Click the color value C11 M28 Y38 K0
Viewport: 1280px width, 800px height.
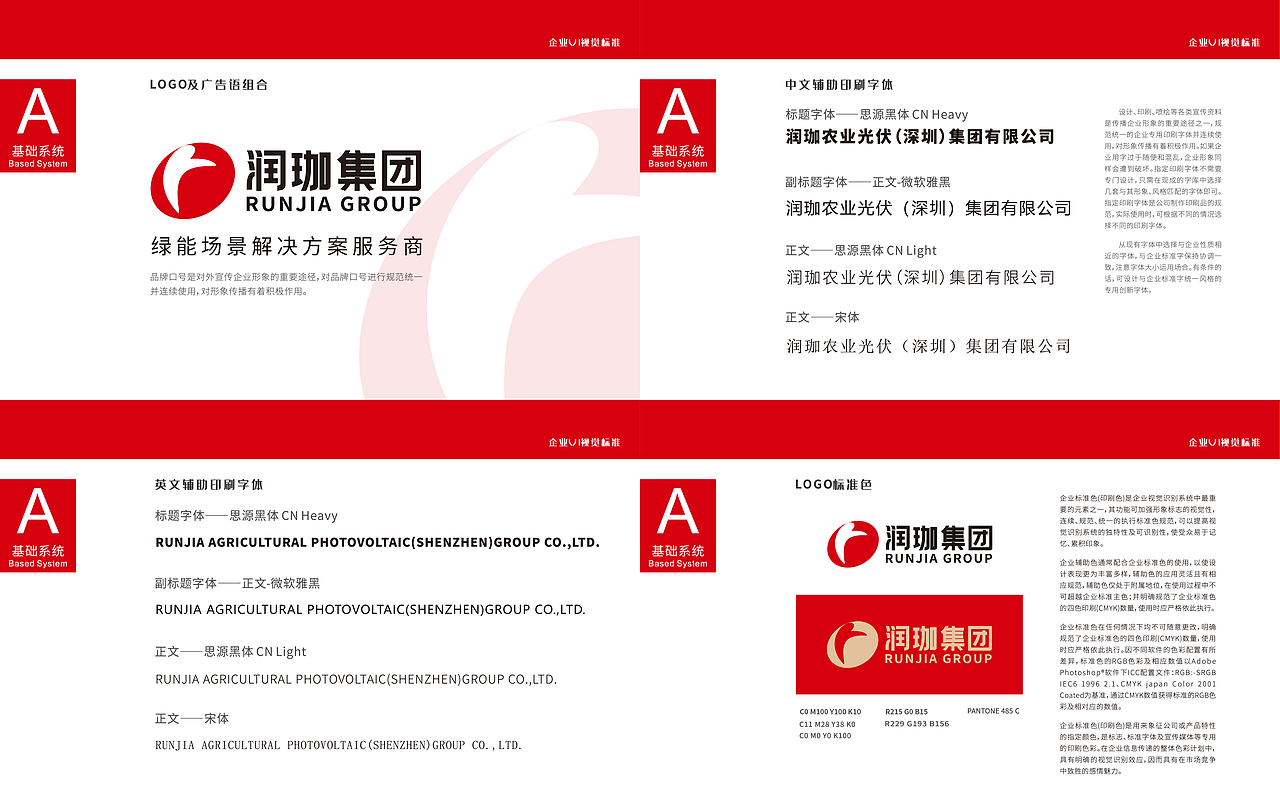[x=827, y=724]
